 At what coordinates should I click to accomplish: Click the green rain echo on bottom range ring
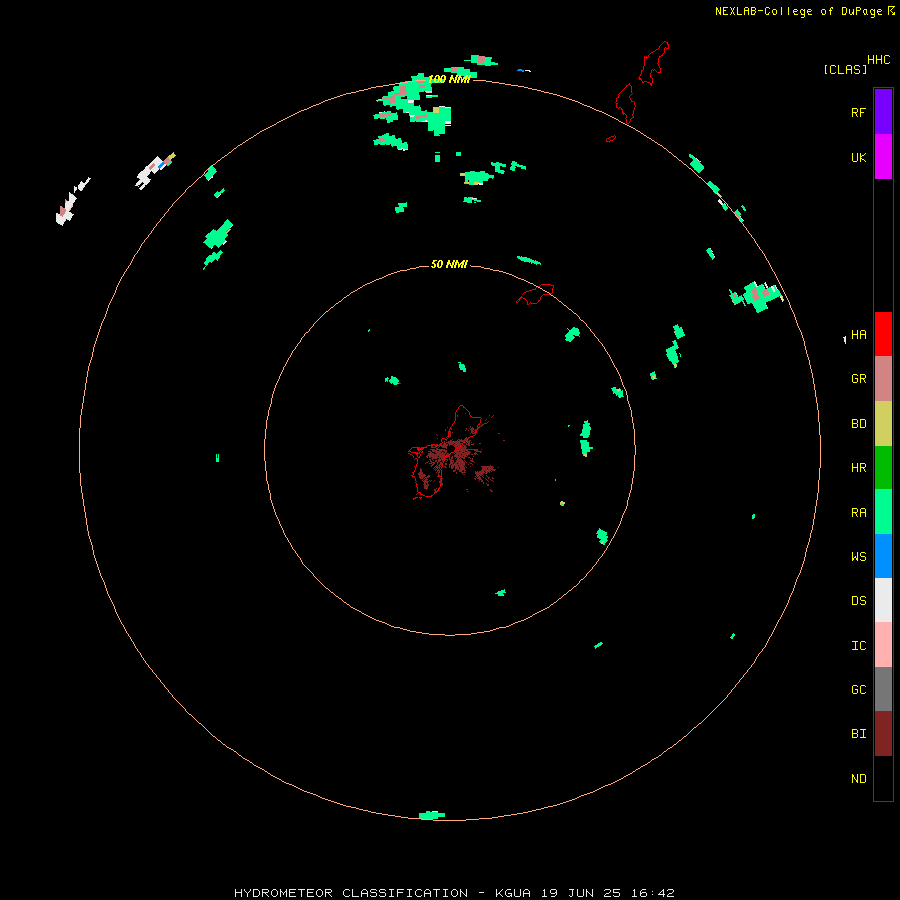(x=432, y=815)
